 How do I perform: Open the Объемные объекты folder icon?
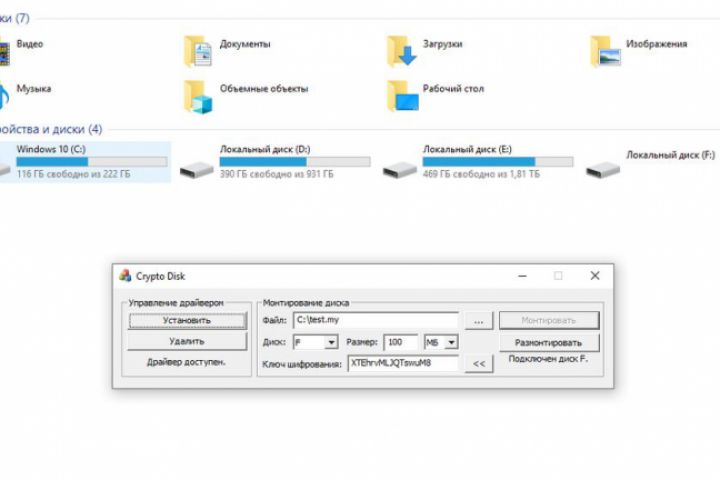(198, 96)
